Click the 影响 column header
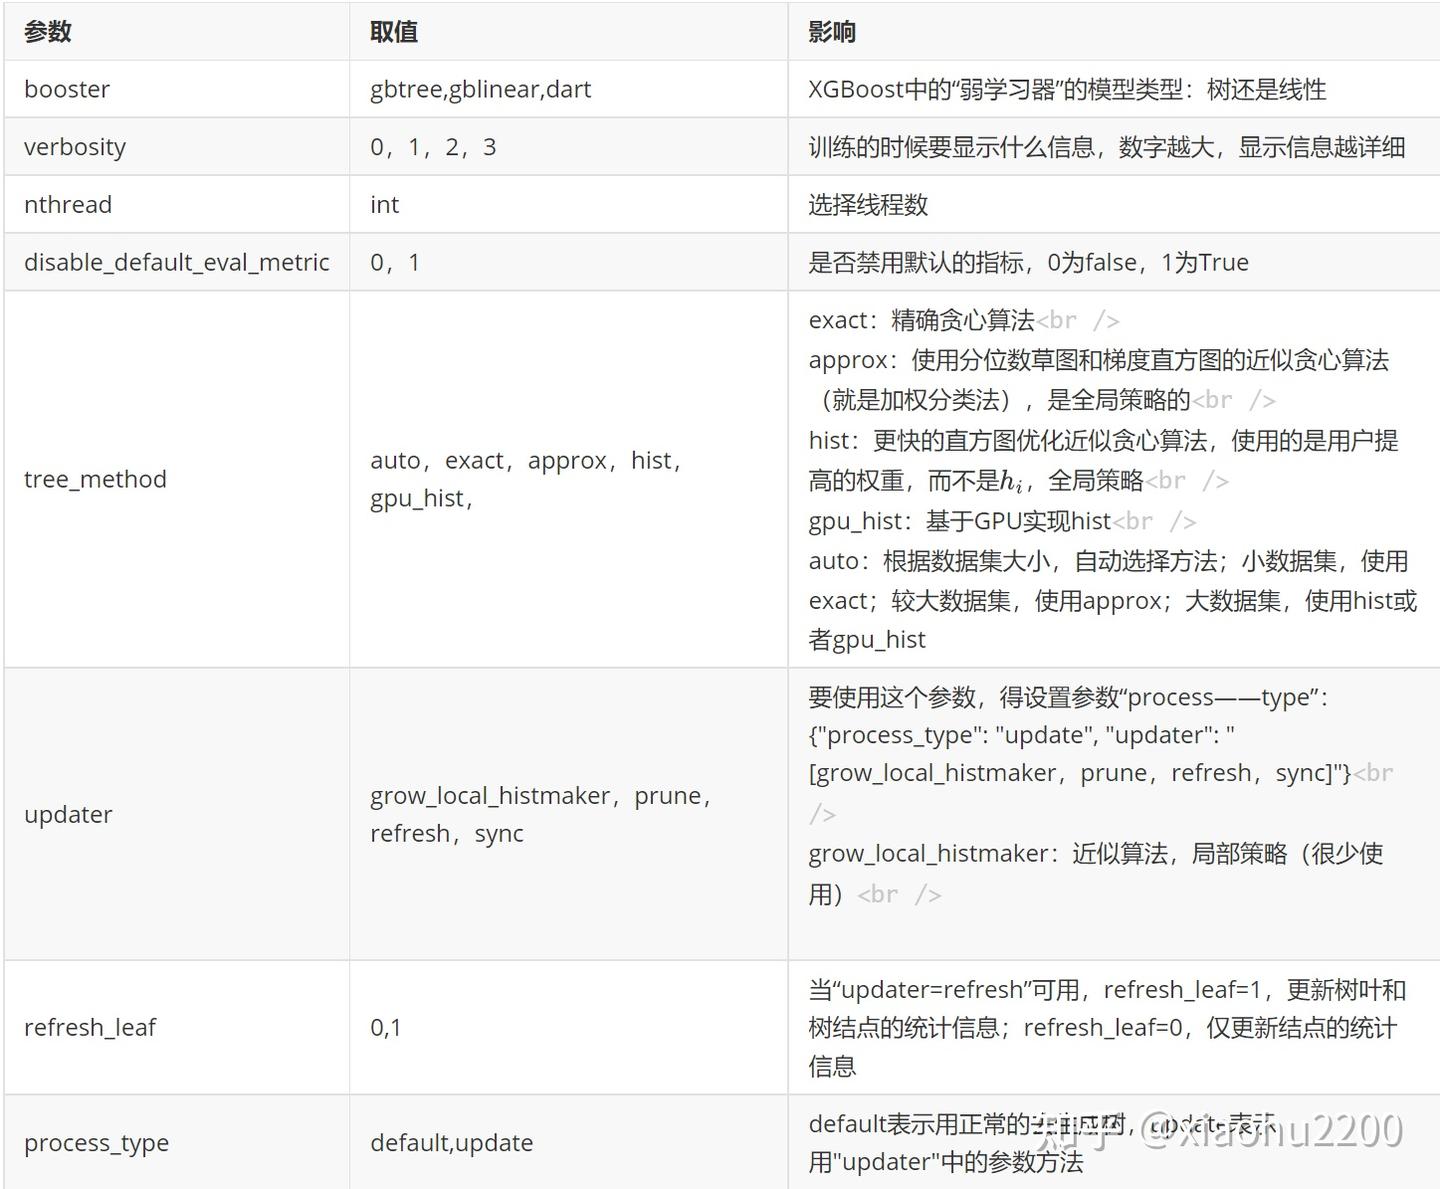The width and height of the screenshot is (1440, 1189). (x=831, y=30)
